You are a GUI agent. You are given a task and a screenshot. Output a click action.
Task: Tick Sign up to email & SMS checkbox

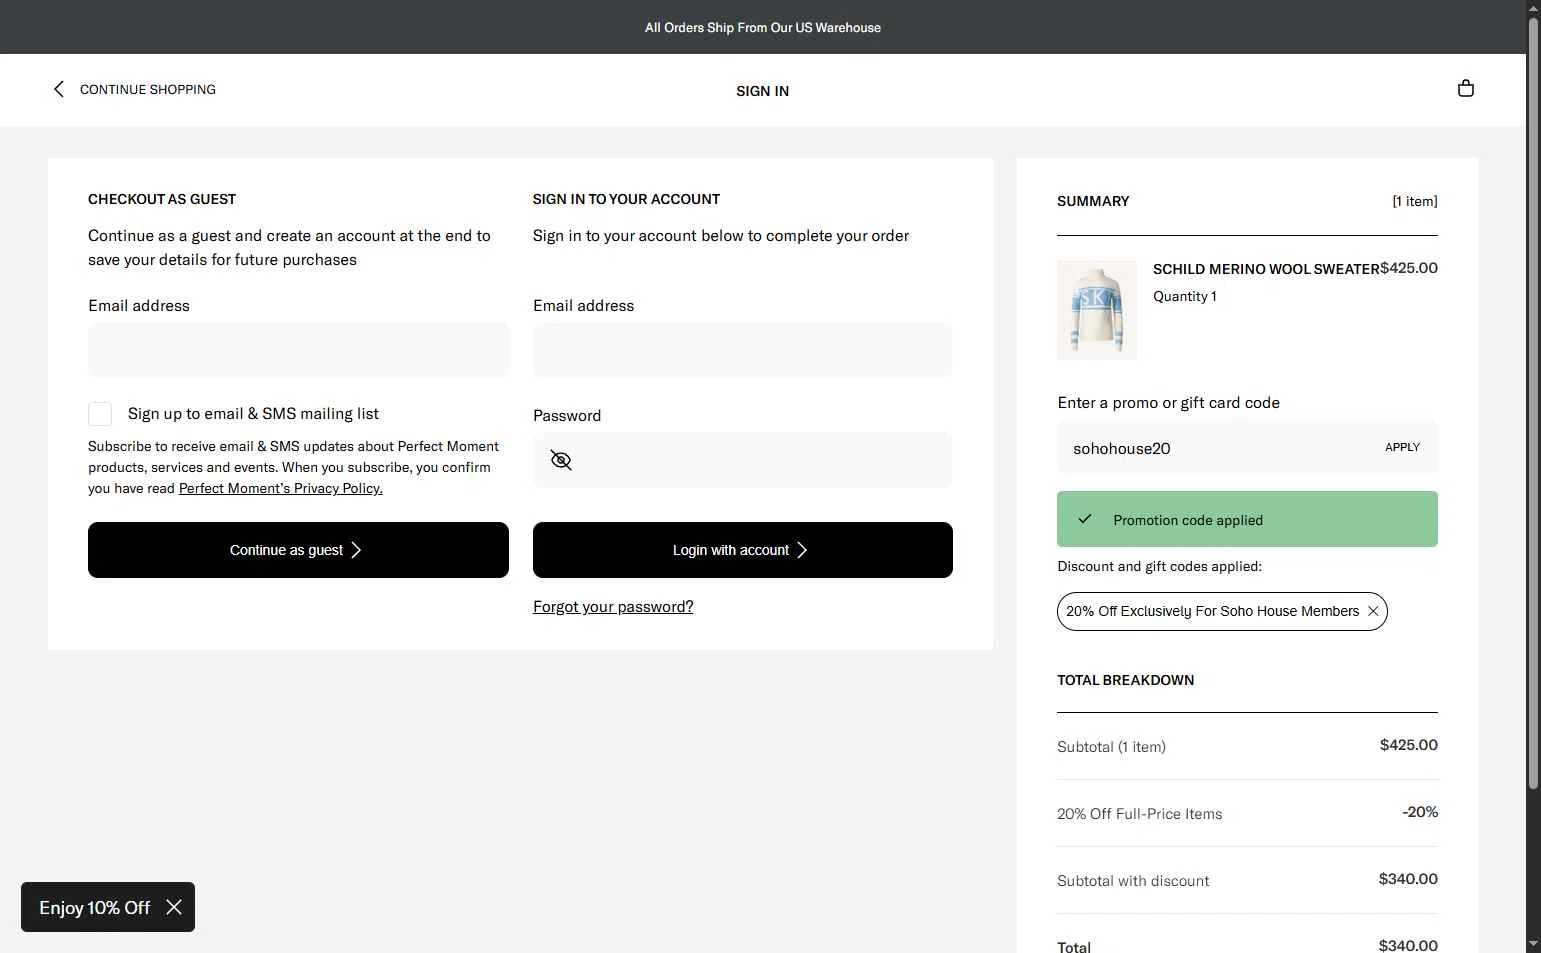coord(100,414)
